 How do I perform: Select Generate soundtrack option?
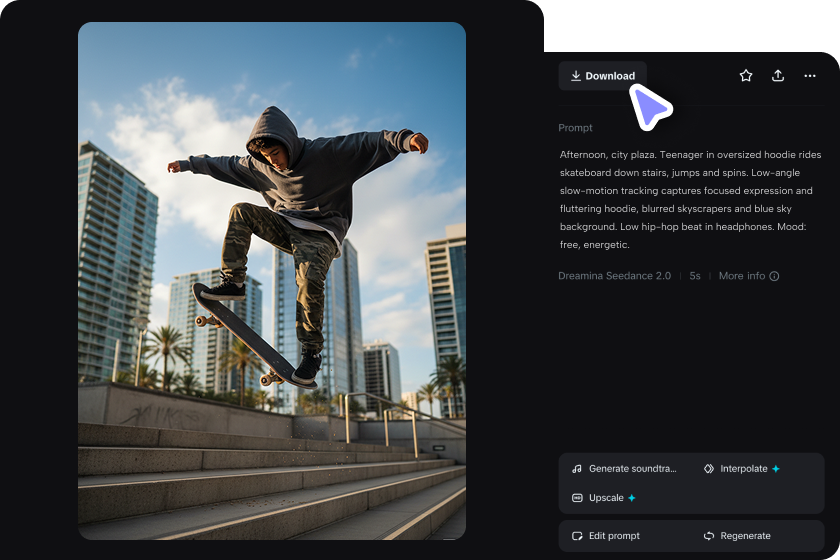pyautogui.click(x=625, y=469)
